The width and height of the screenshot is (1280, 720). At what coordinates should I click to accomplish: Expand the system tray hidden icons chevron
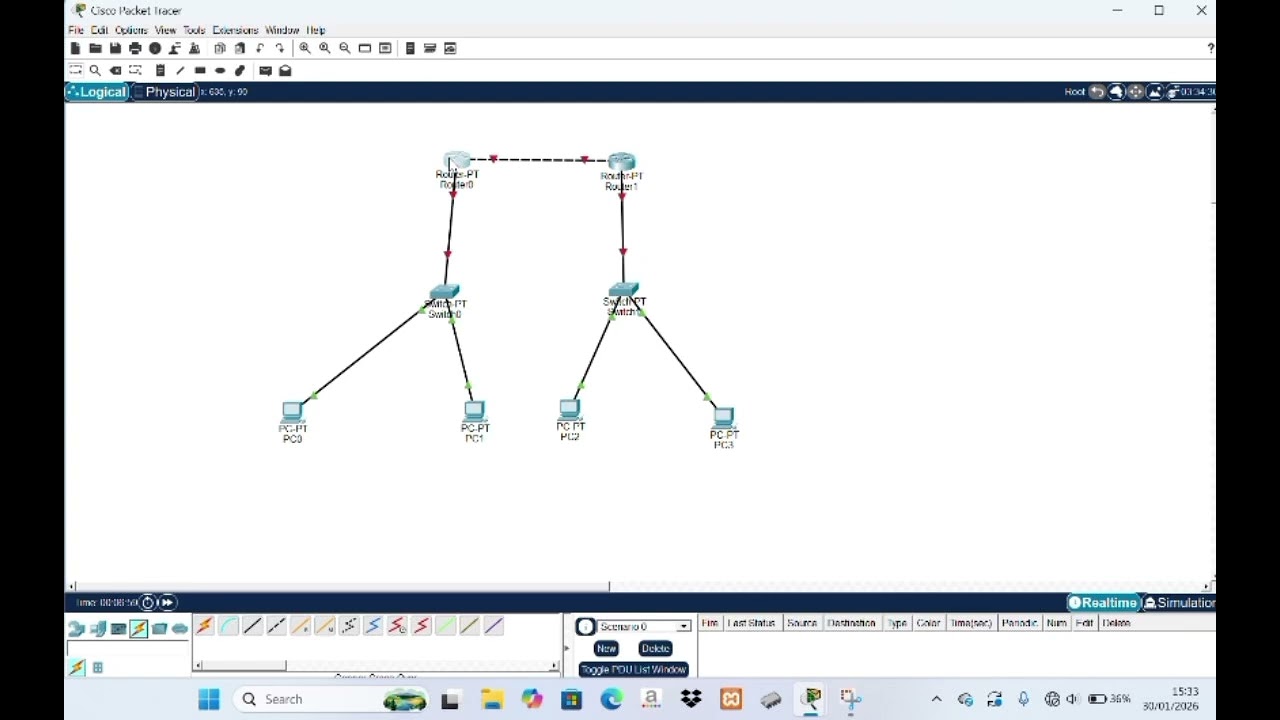936,699
